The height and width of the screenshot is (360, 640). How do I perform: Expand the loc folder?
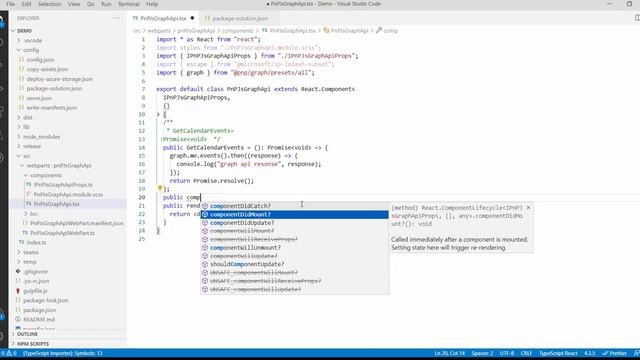[x=68, y=213]
